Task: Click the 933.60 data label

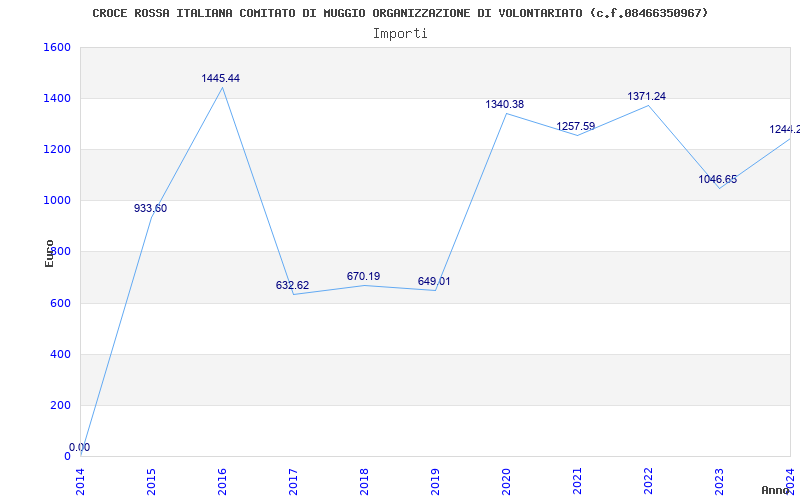Action: 151,208
